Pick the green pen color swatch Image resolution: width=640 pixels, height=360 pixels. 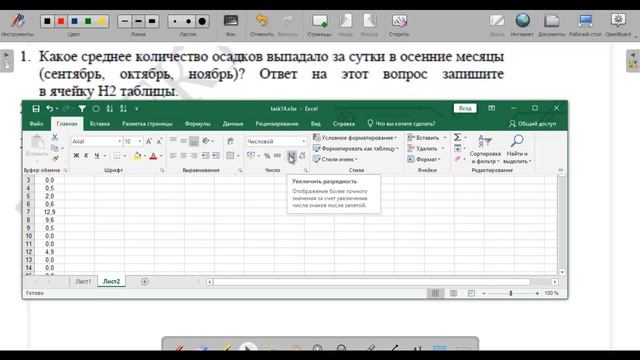coord(88,21)
